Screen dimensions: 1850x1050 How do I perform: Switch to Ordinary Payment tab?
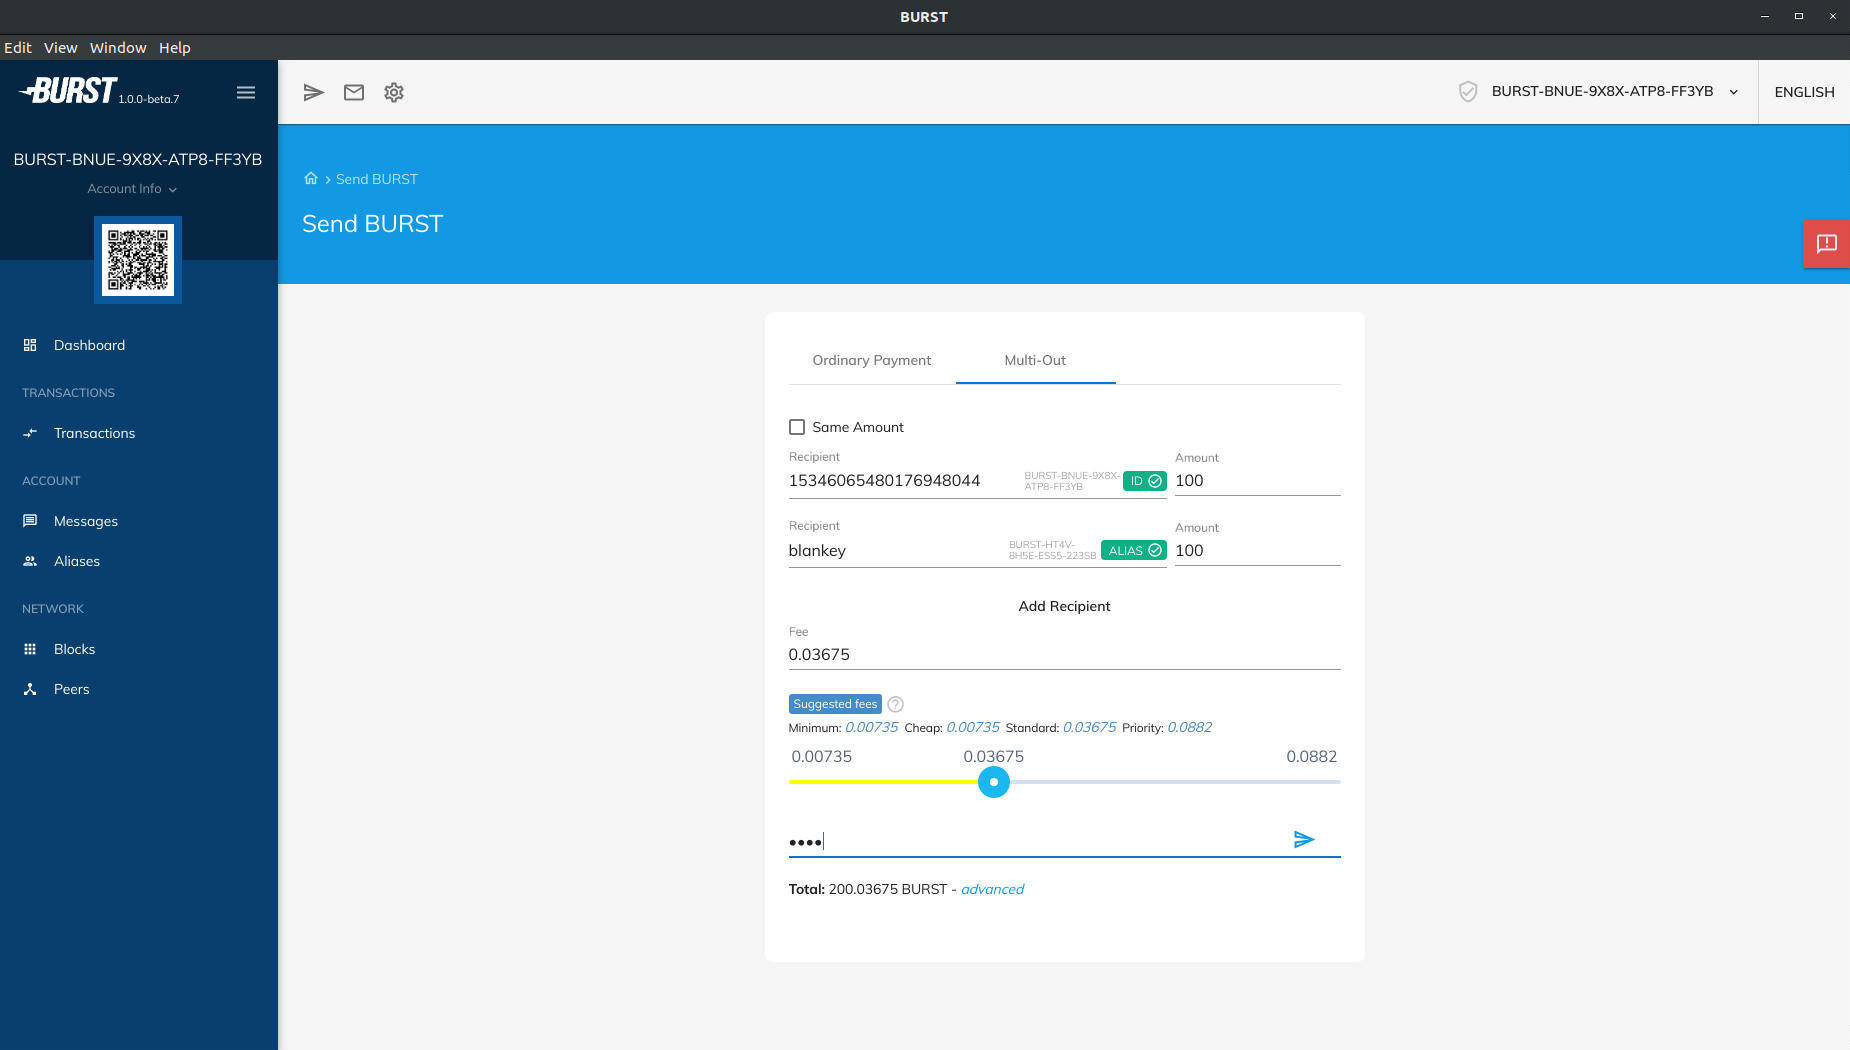point(871,360)
